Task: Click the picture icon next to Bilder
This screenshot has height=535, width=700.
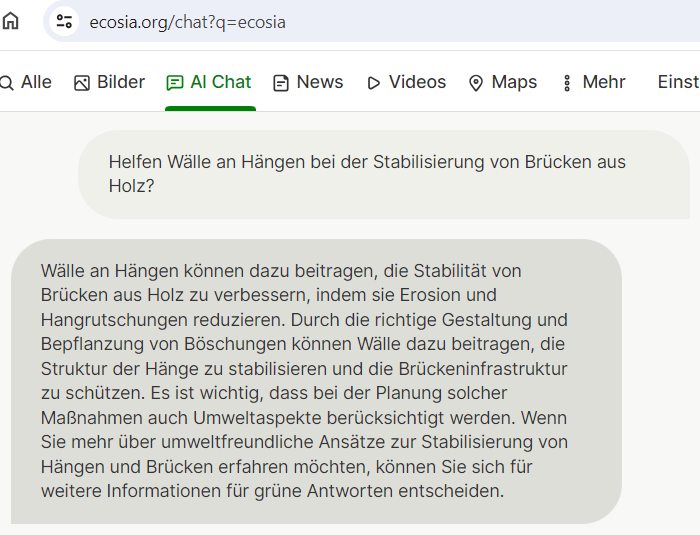Action: tap(82, 83)
